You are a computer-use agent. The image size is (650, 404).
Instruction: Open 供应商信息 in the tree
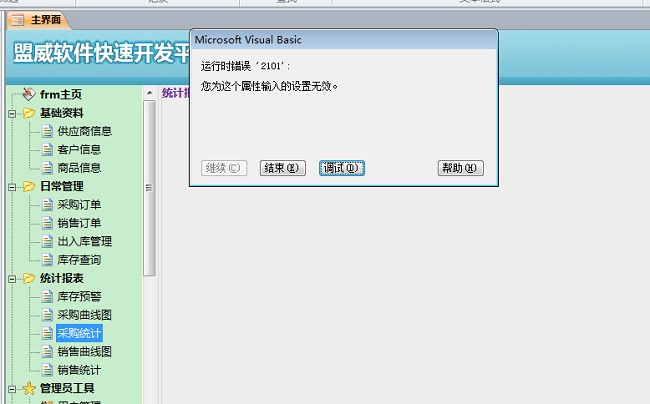(85, 131)
